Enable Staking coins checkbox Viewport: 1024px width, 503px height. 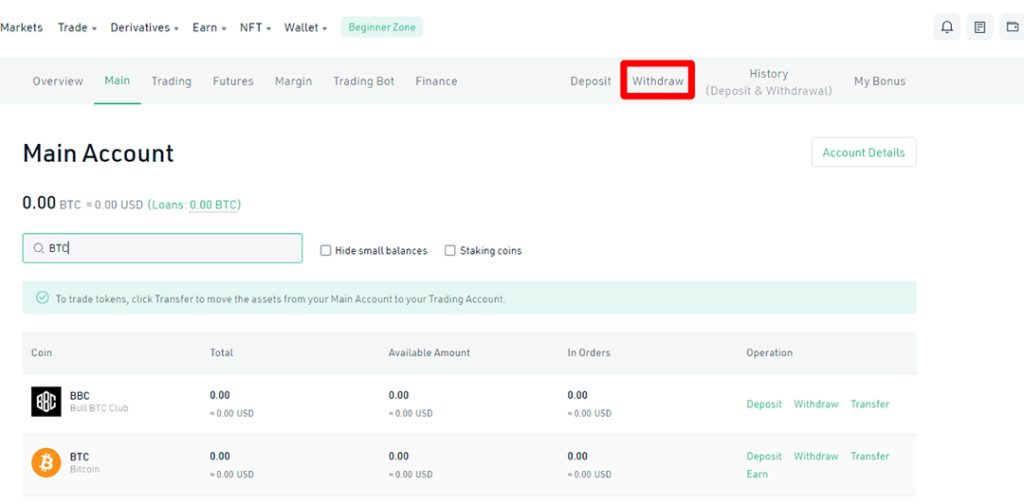[x=450, y=250]
